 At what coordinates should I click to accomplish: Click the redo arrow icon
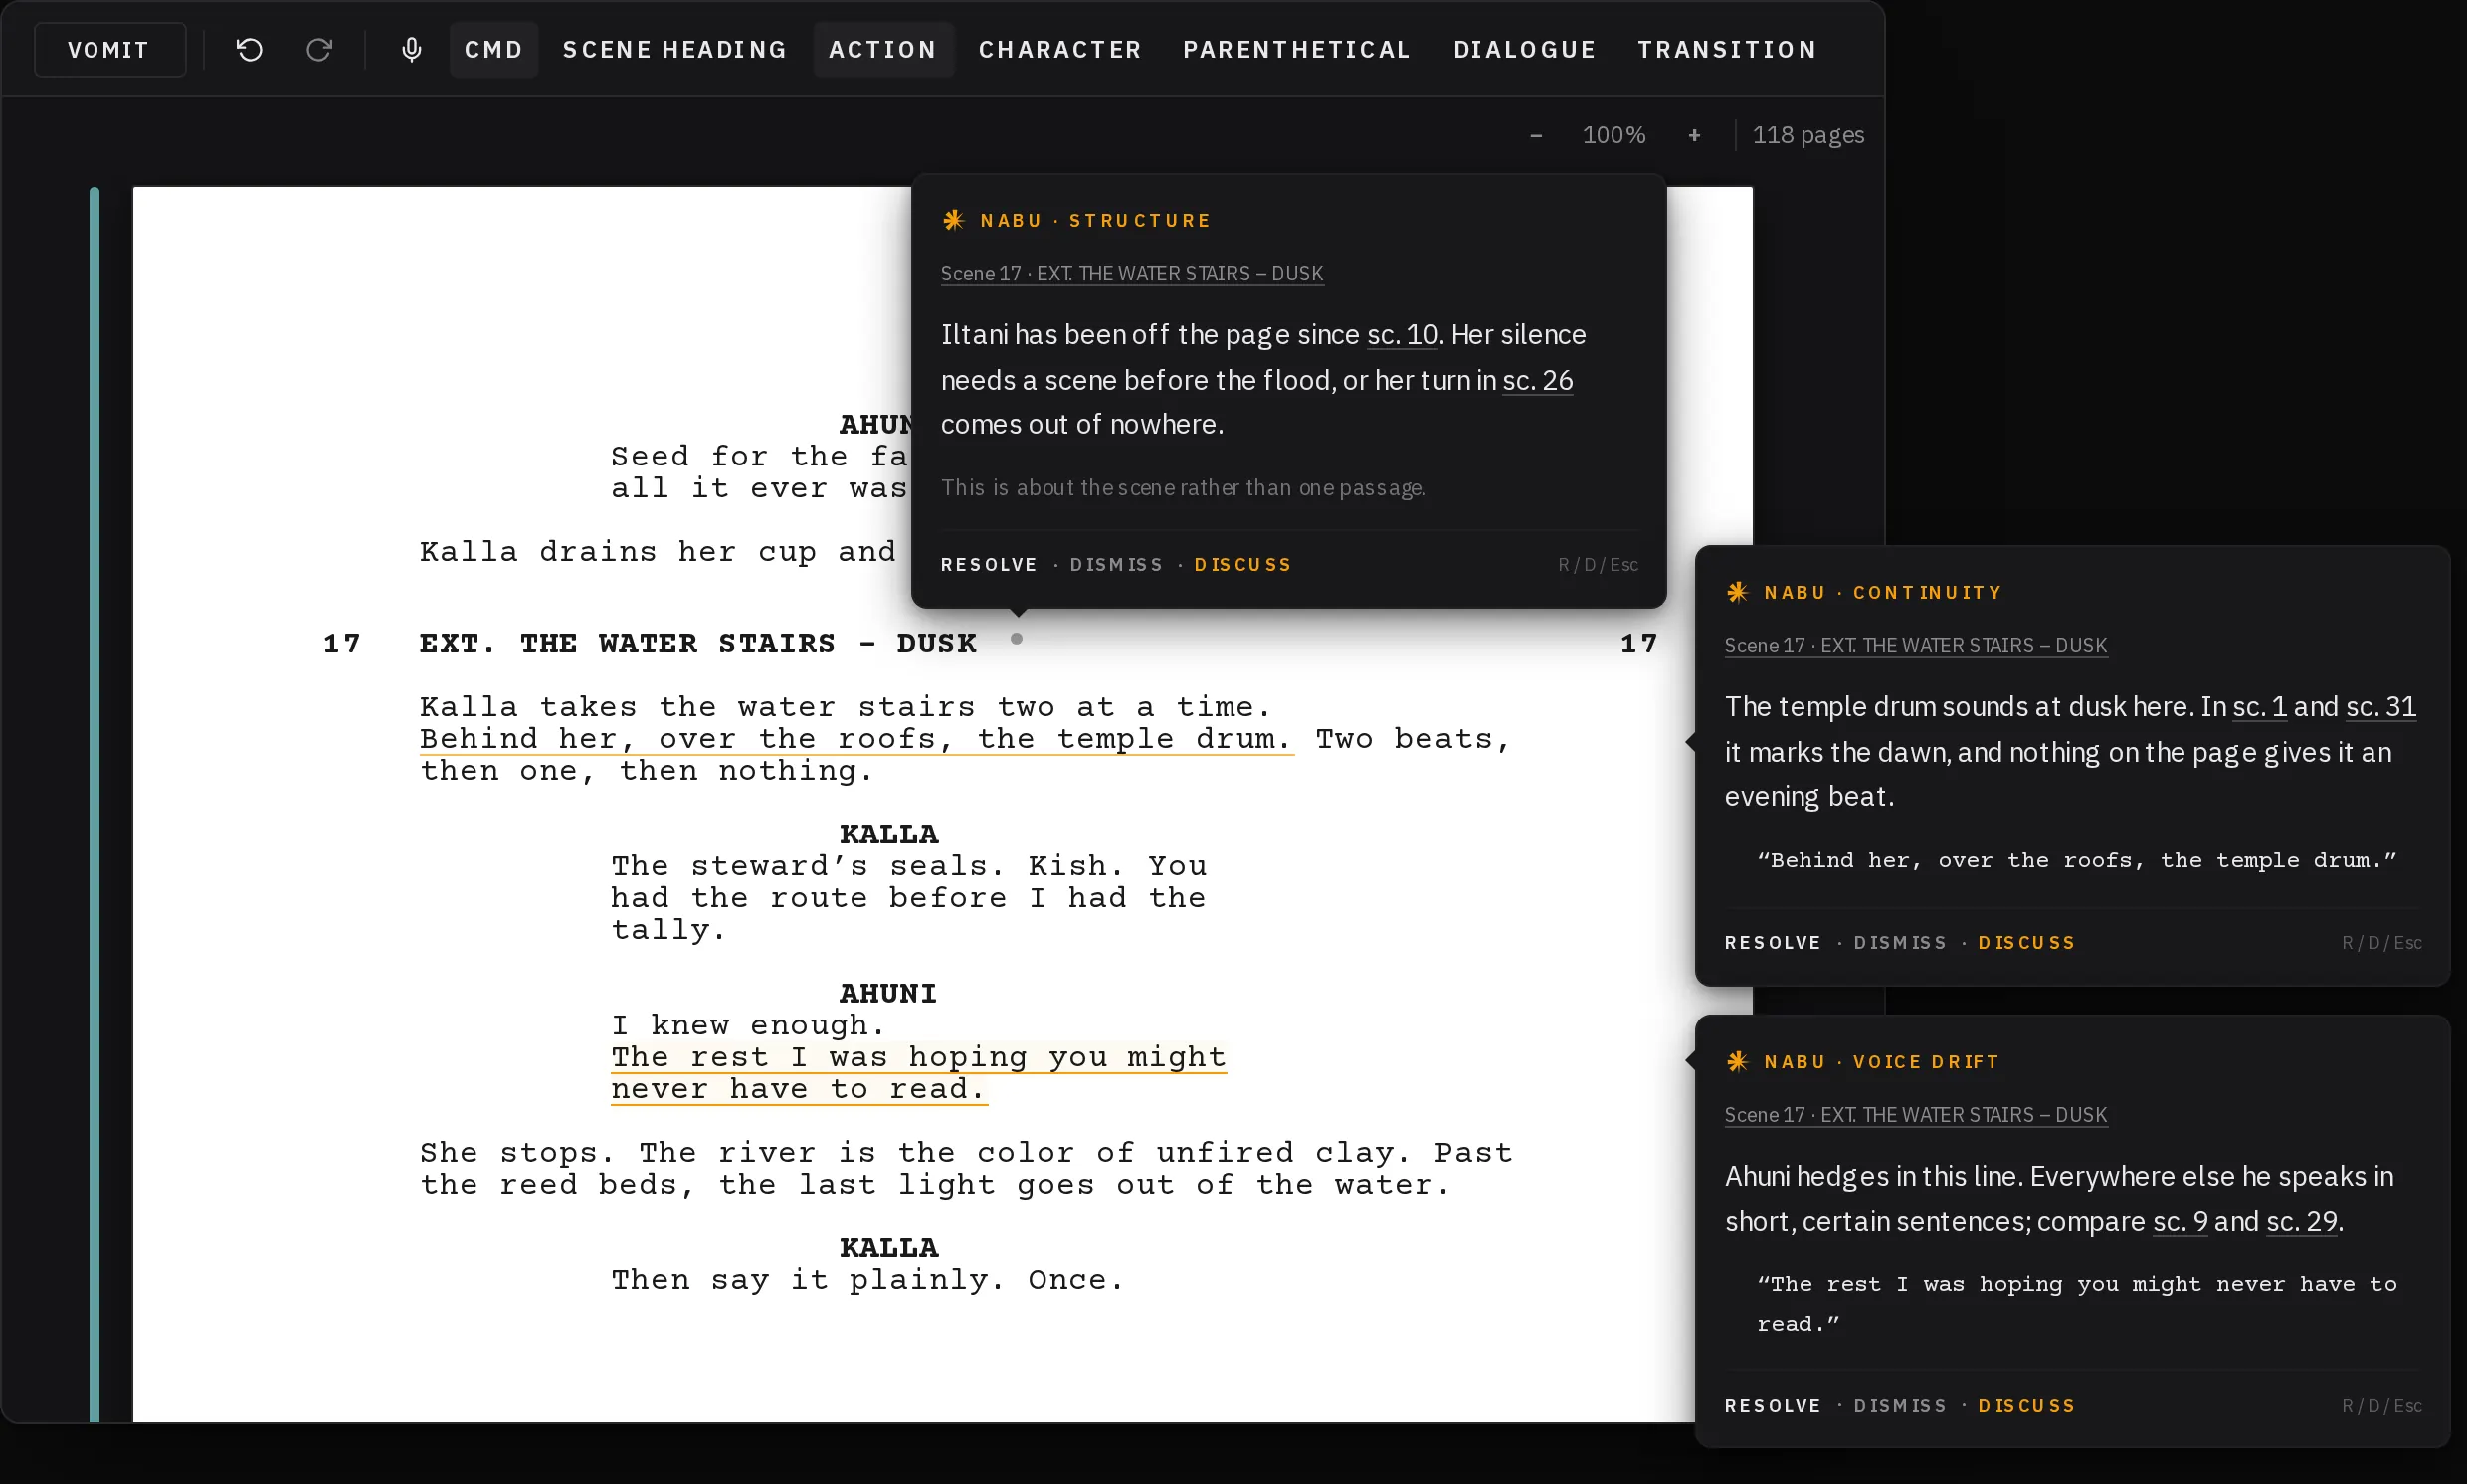(319, 49)
